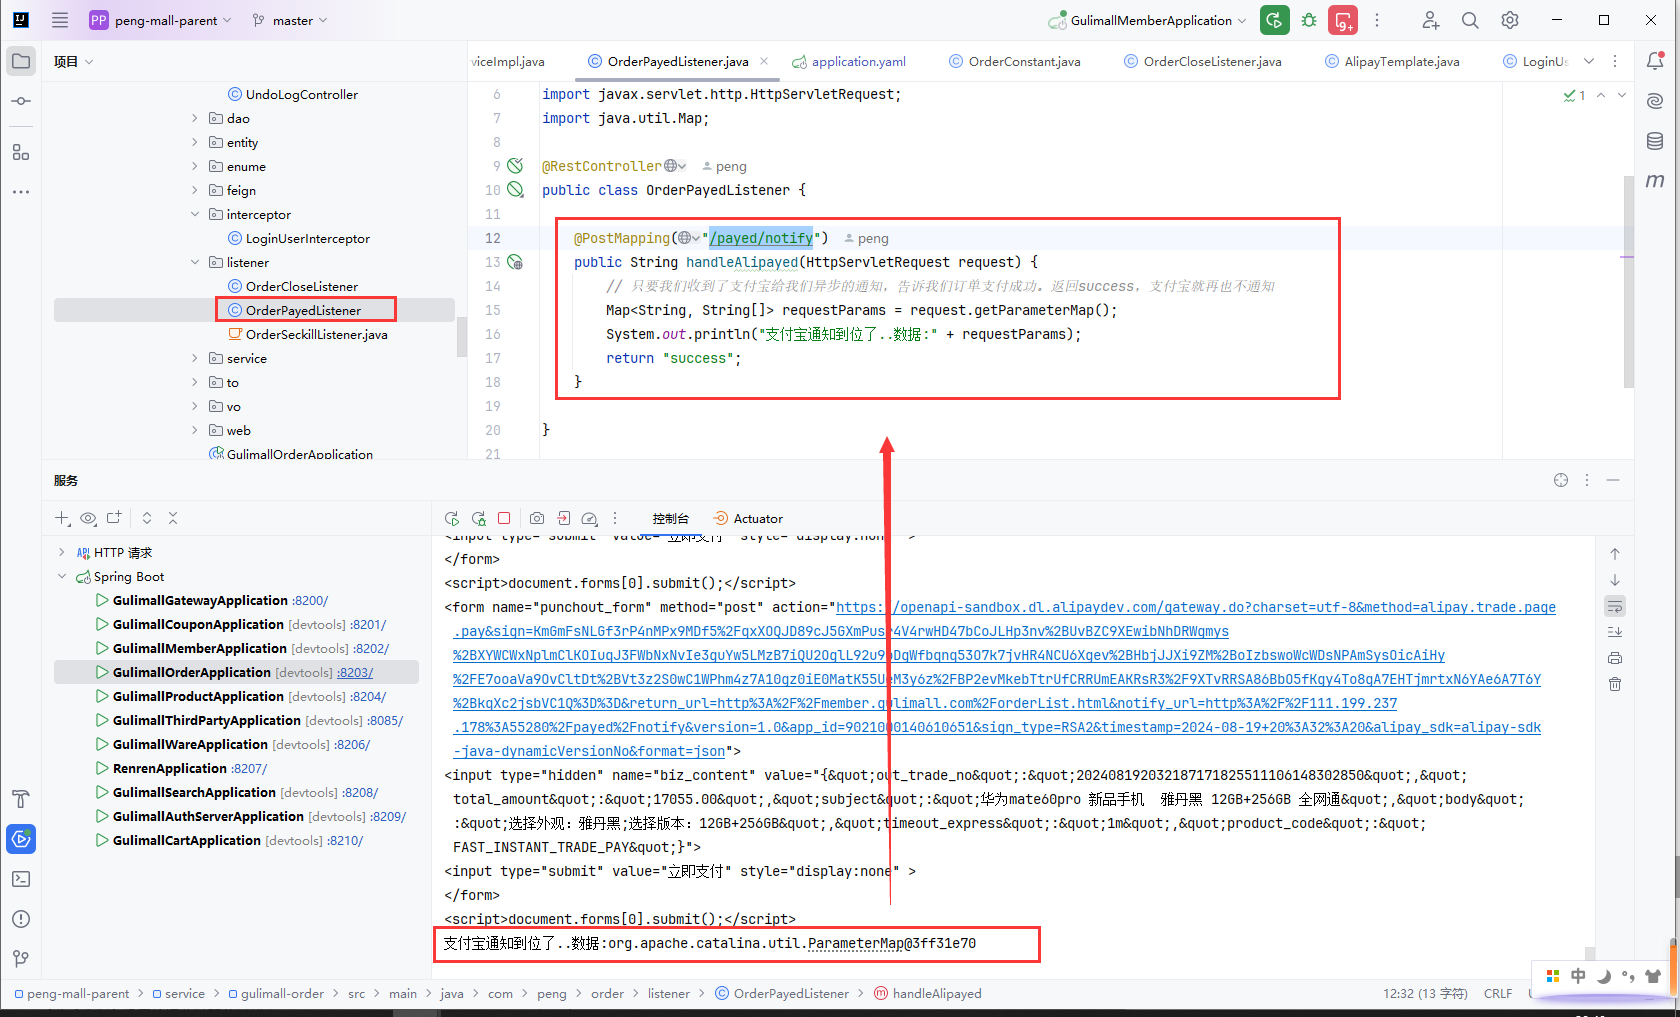Close the OrderPayedListener.java tab

(x=764, y=61)
